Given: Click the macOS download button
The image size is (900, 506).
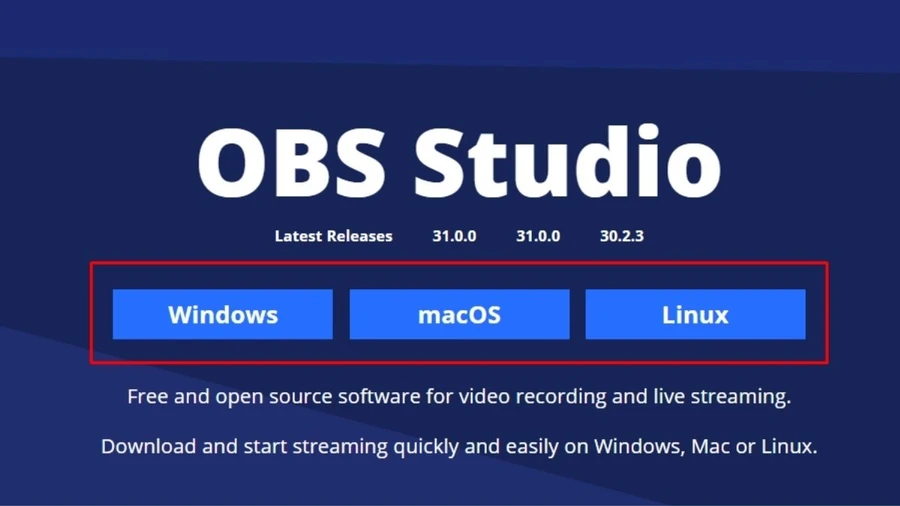Looking at the screenshot, I should [x=459, y=314].
